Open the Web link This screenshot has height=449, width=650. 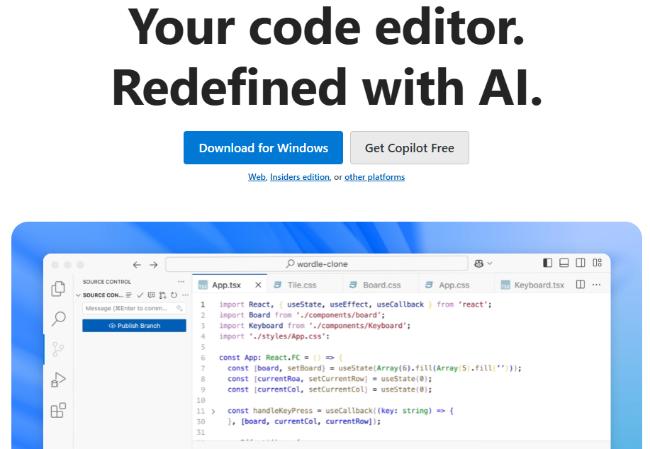point(257,177)
